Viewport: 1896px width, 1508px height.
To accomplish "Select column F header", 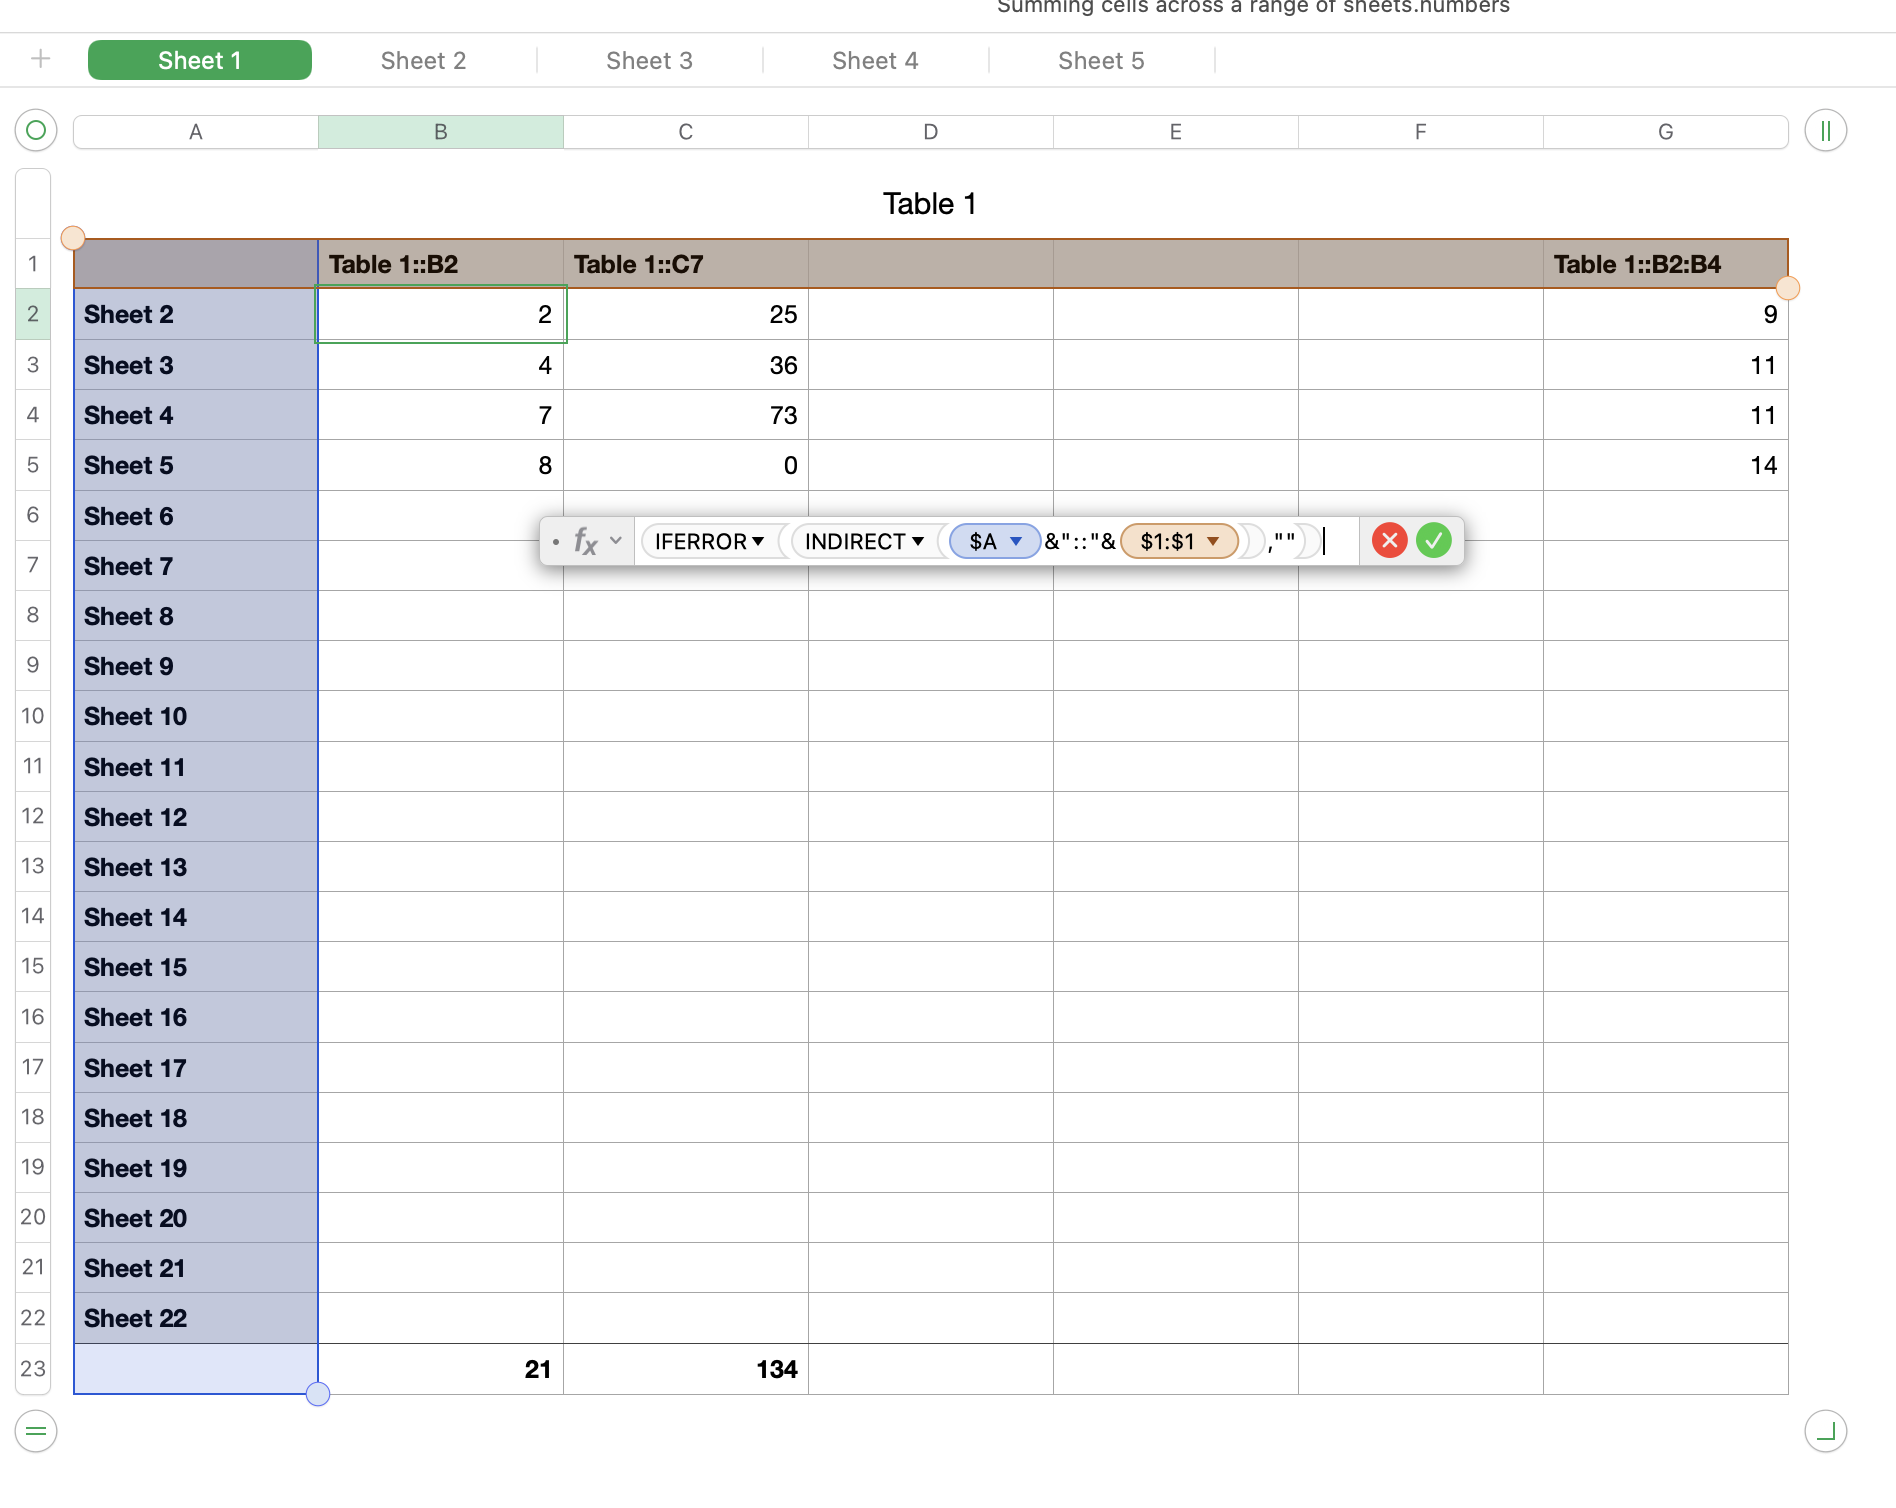I will coord(1421,132).
